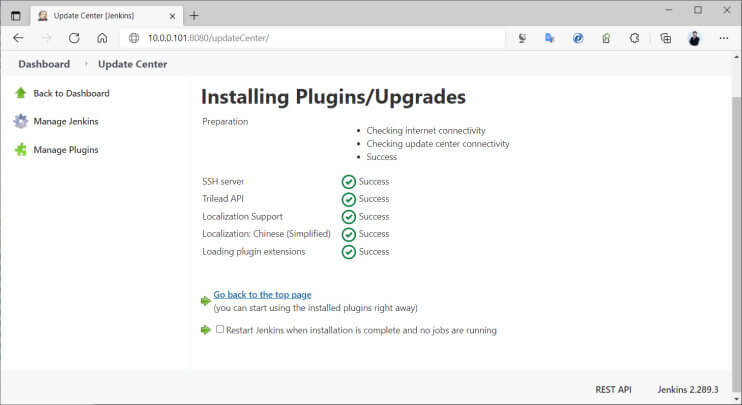Click the first extension icon in toolbar
The width and height of the screenshot is (742, 405).
[522, 38]
